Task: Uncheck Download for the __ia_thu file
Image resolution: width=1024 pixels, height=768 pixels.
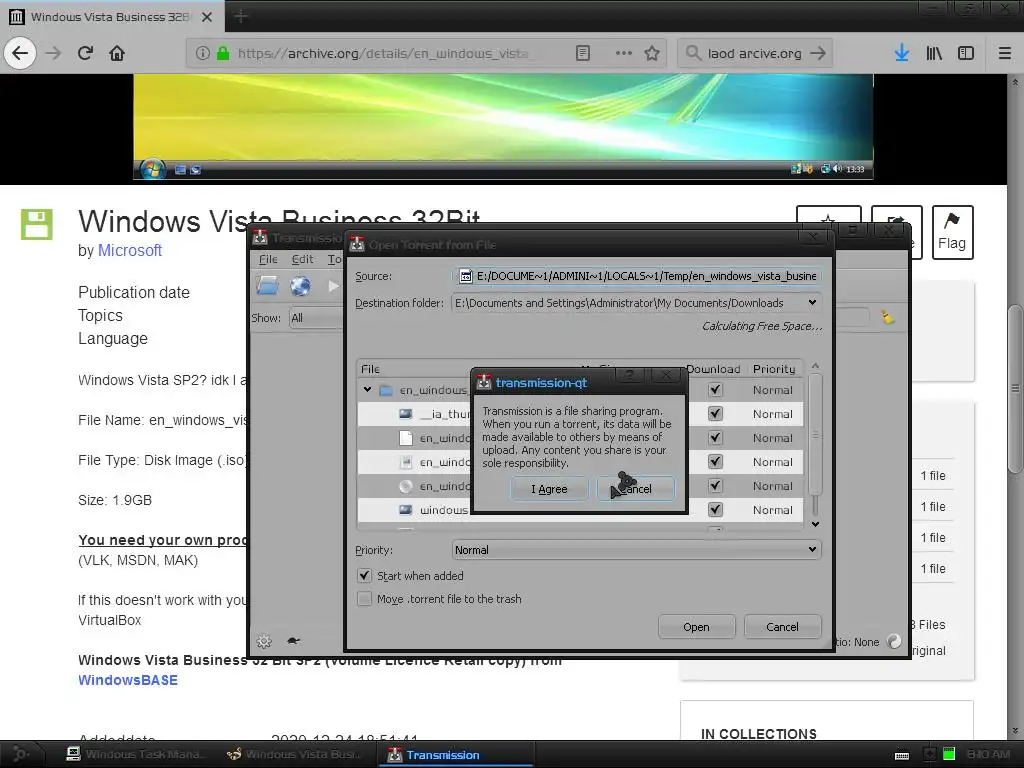Action: [715, 413]
